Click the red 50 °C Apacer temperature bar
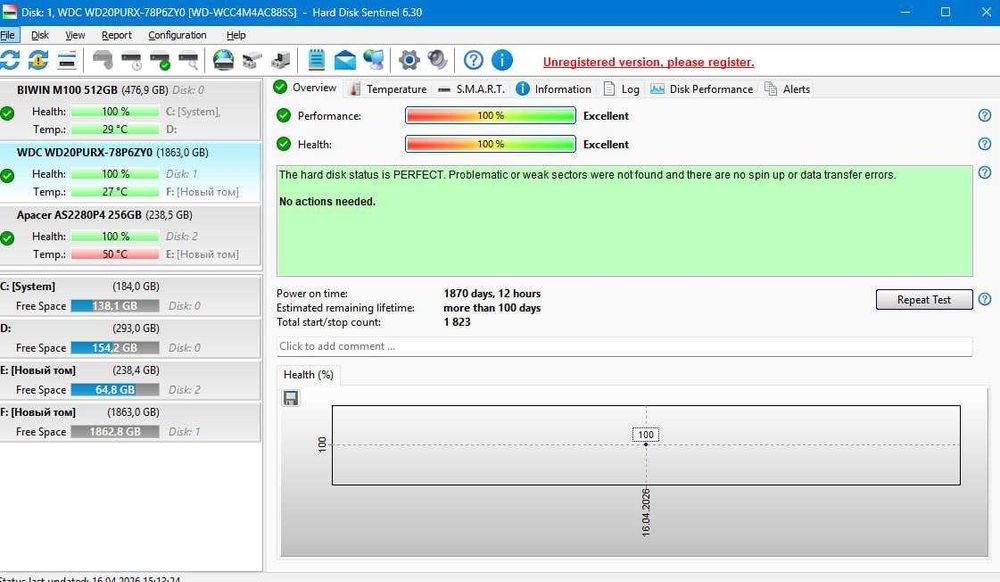 [x=115, y=254]
